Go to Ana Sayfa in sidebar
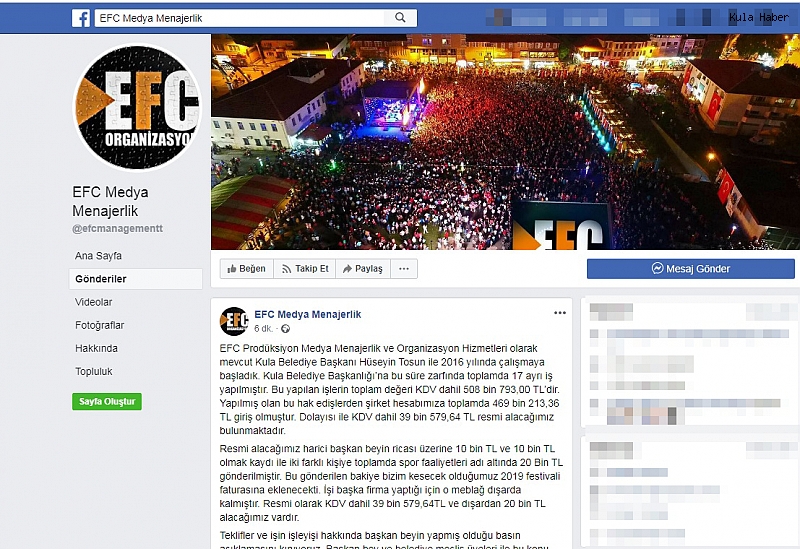 98,256
